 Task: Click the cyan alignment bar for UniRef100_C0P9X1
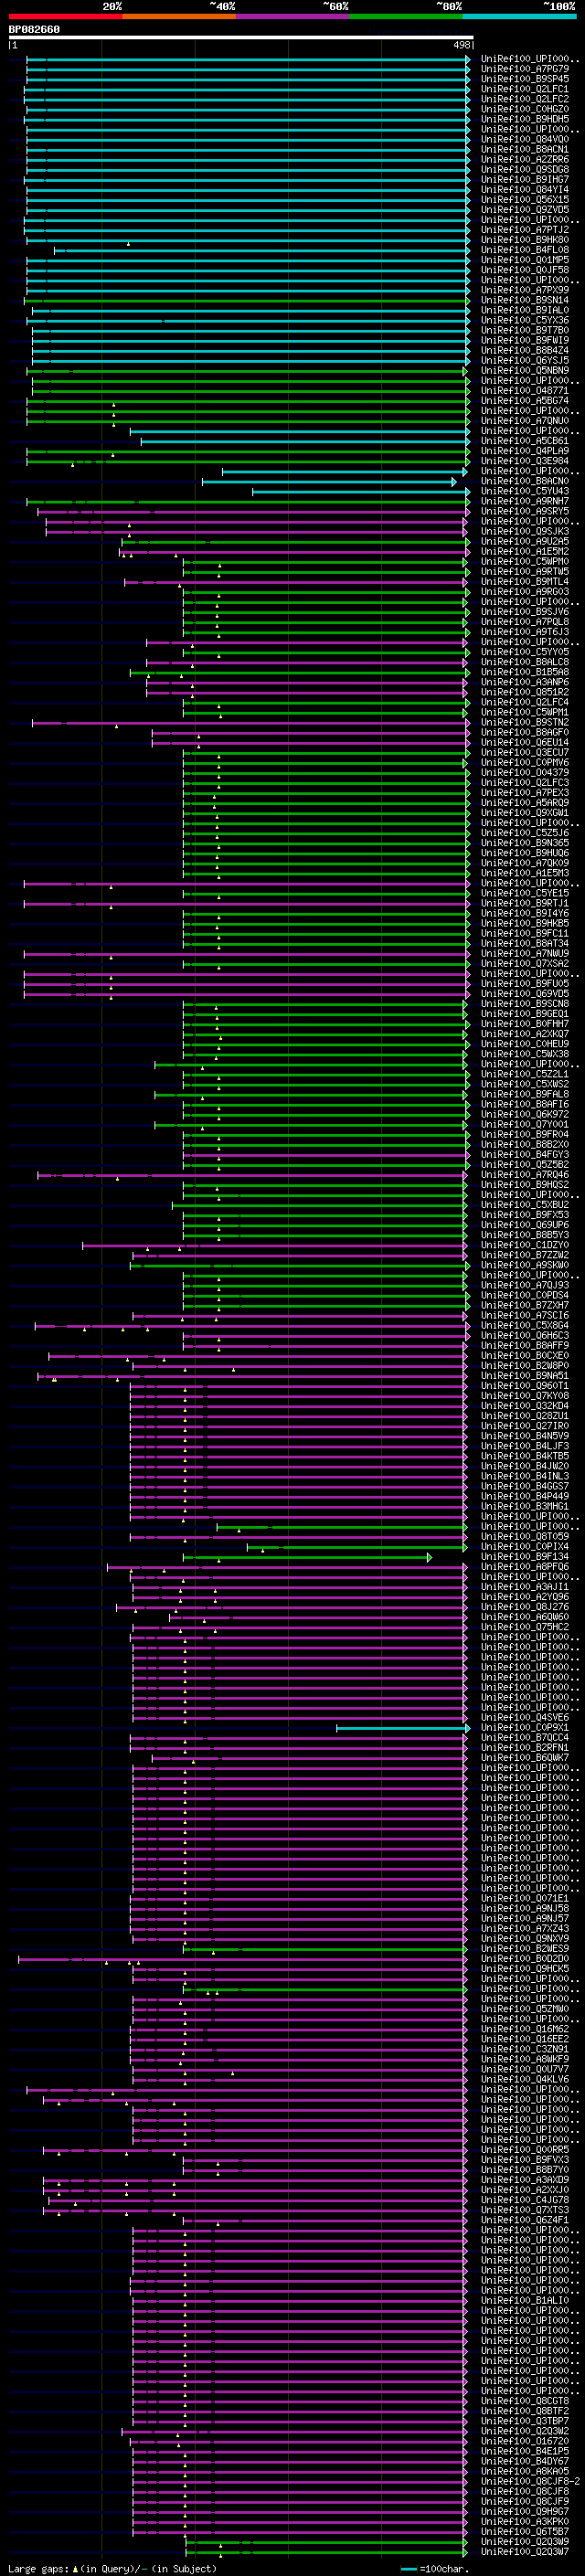click(403, 1727)
